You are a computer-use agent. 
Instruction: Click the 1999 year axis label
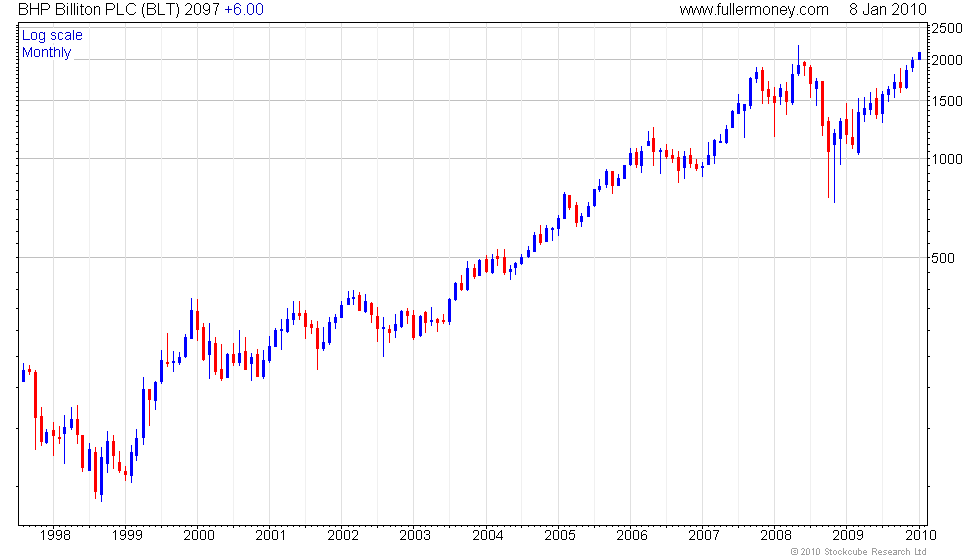coord(127,535)
